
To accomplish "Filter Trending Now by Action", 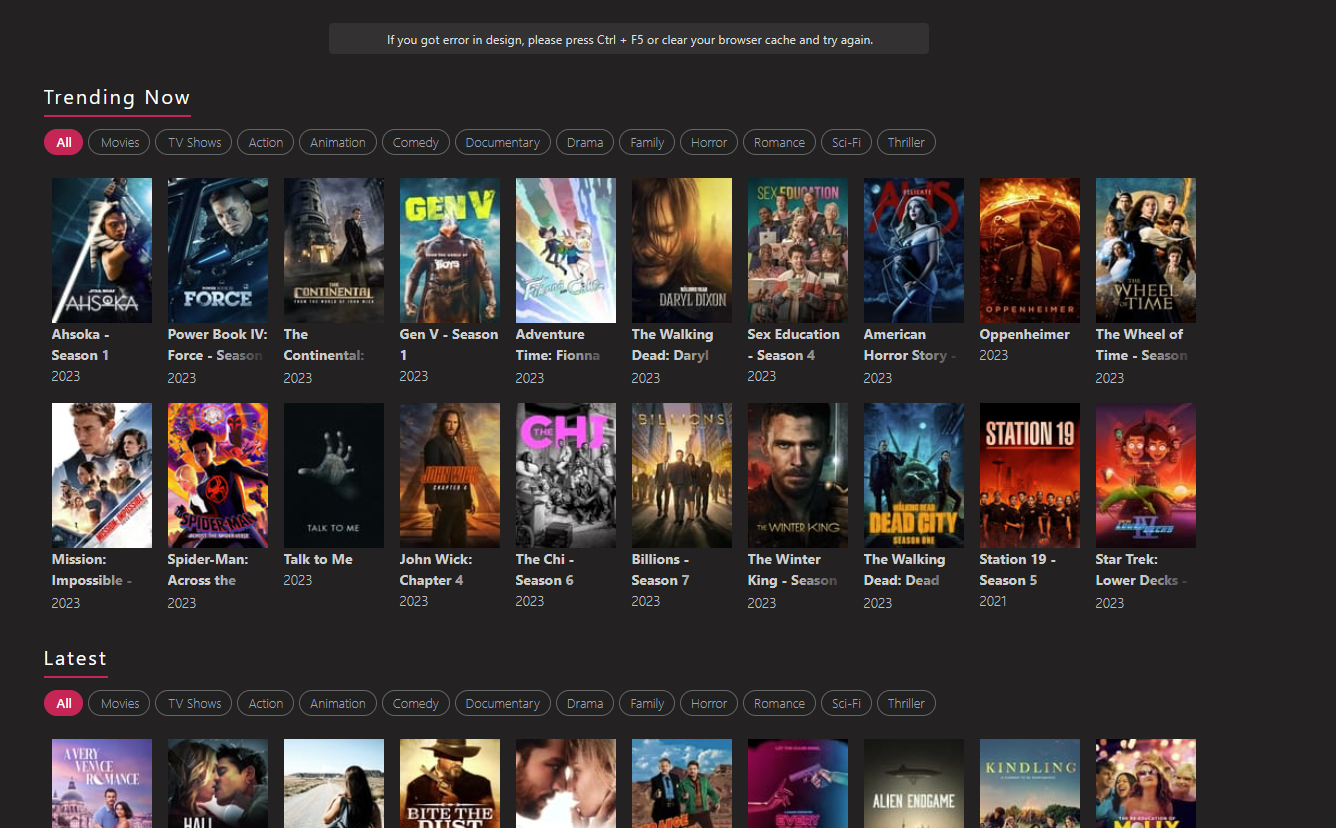I will coord(266,142).
